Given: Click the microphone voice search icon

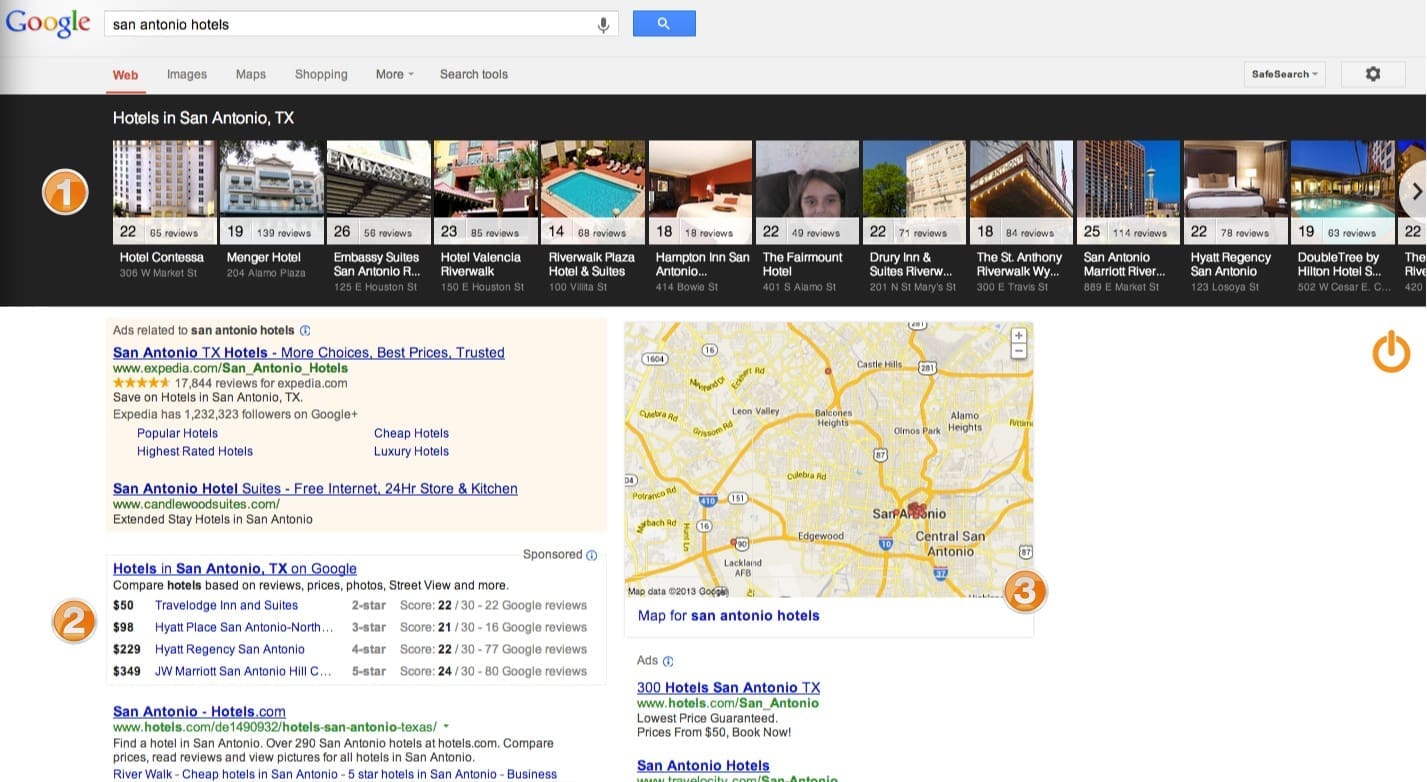Looking at the screenshot, I should point(603,25).
